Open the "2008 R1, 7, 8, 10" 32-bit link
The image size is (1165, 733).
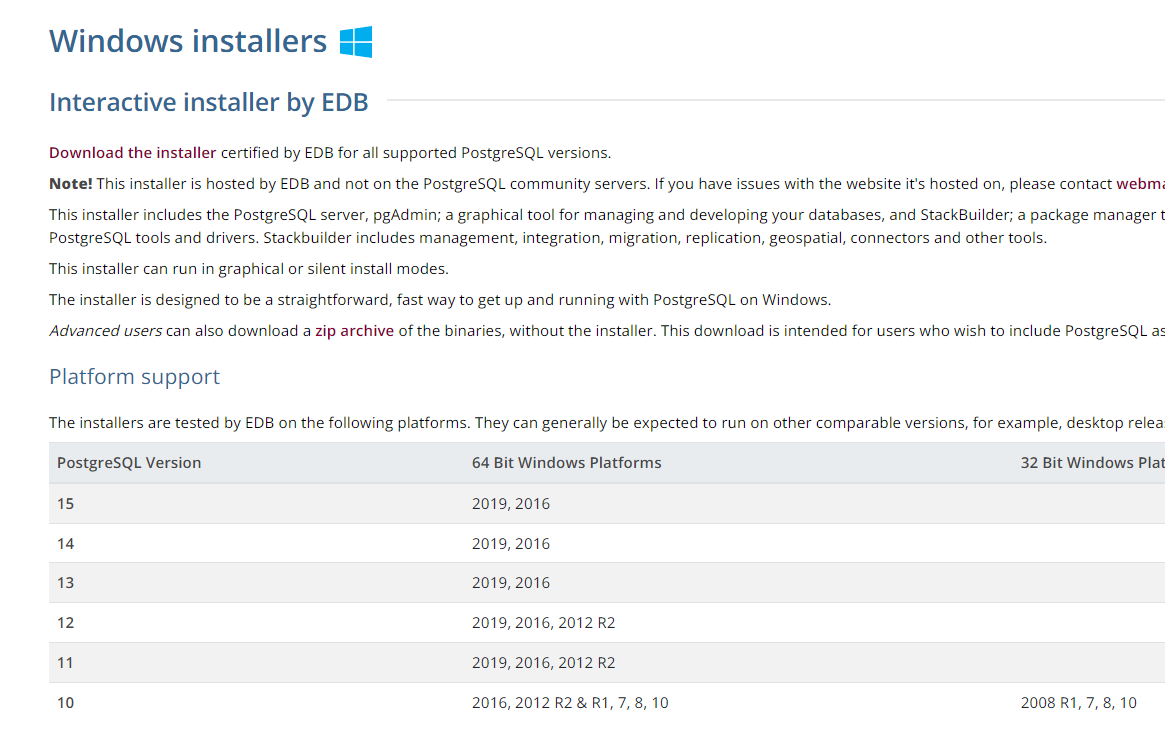click(x=1079, y=702)
